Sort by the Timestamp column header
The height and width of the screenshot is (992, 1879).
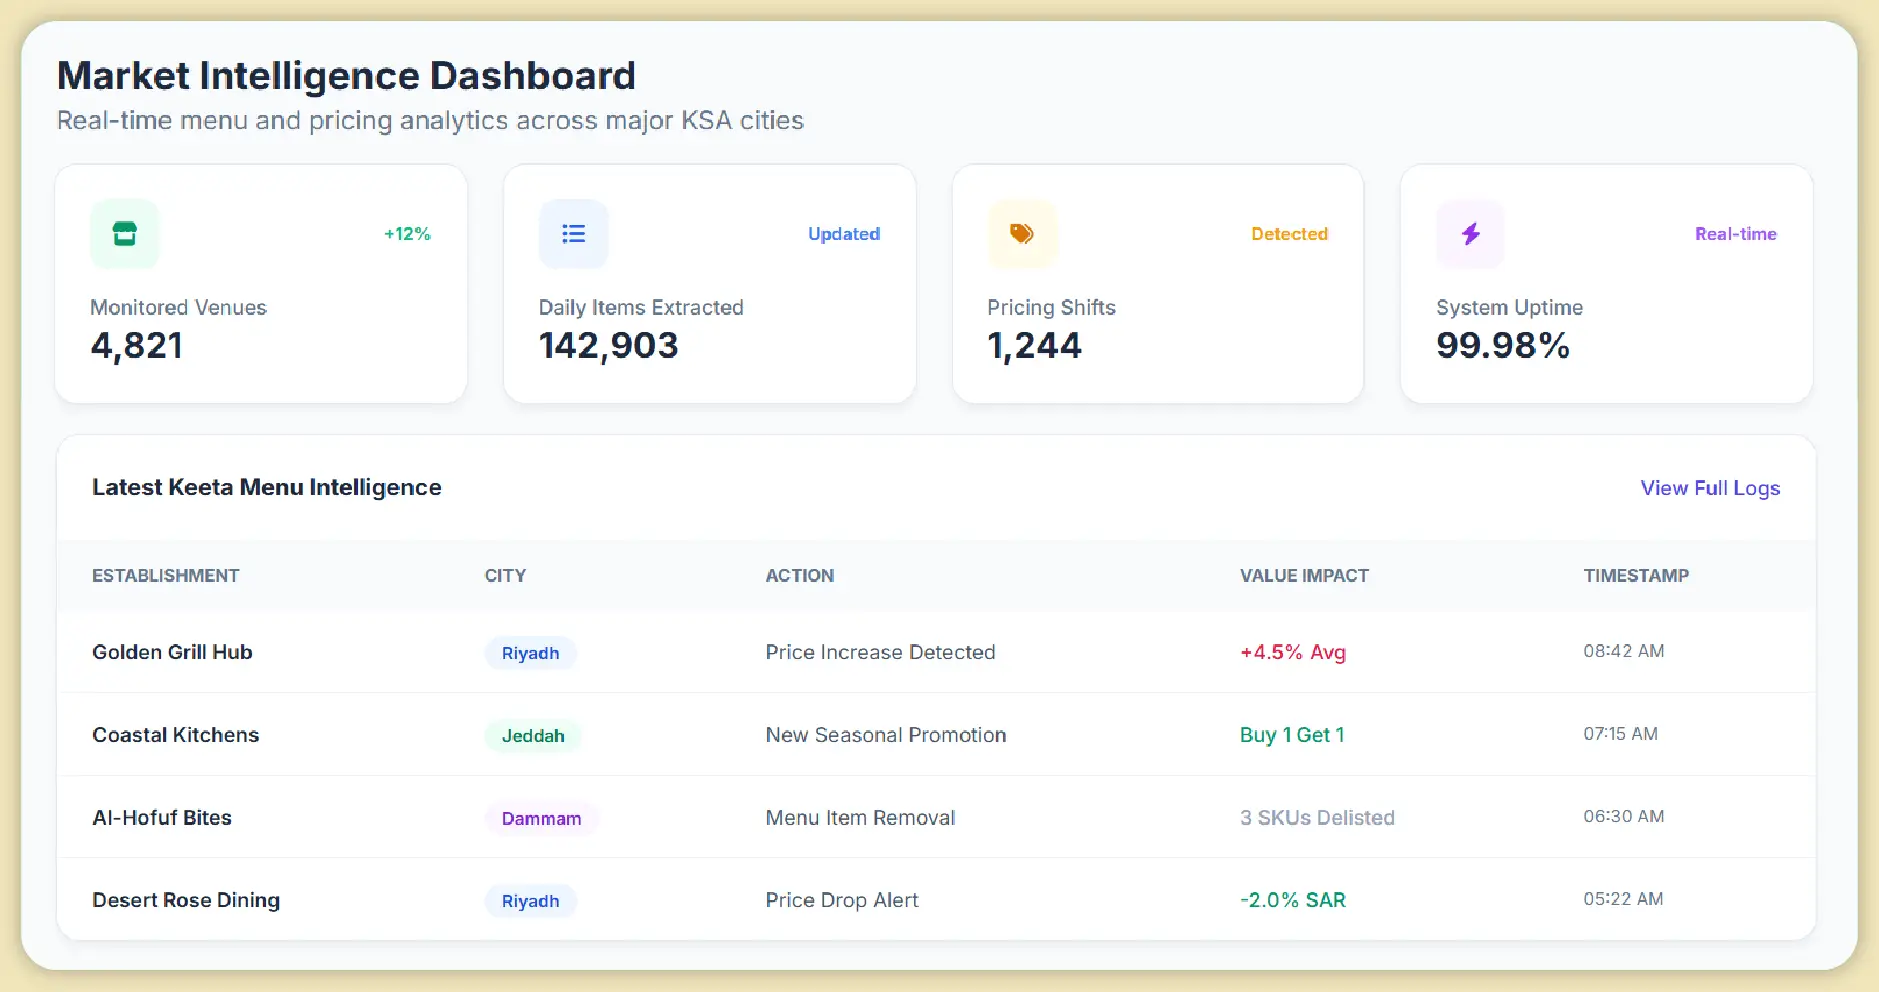[x=1635, y=576]
